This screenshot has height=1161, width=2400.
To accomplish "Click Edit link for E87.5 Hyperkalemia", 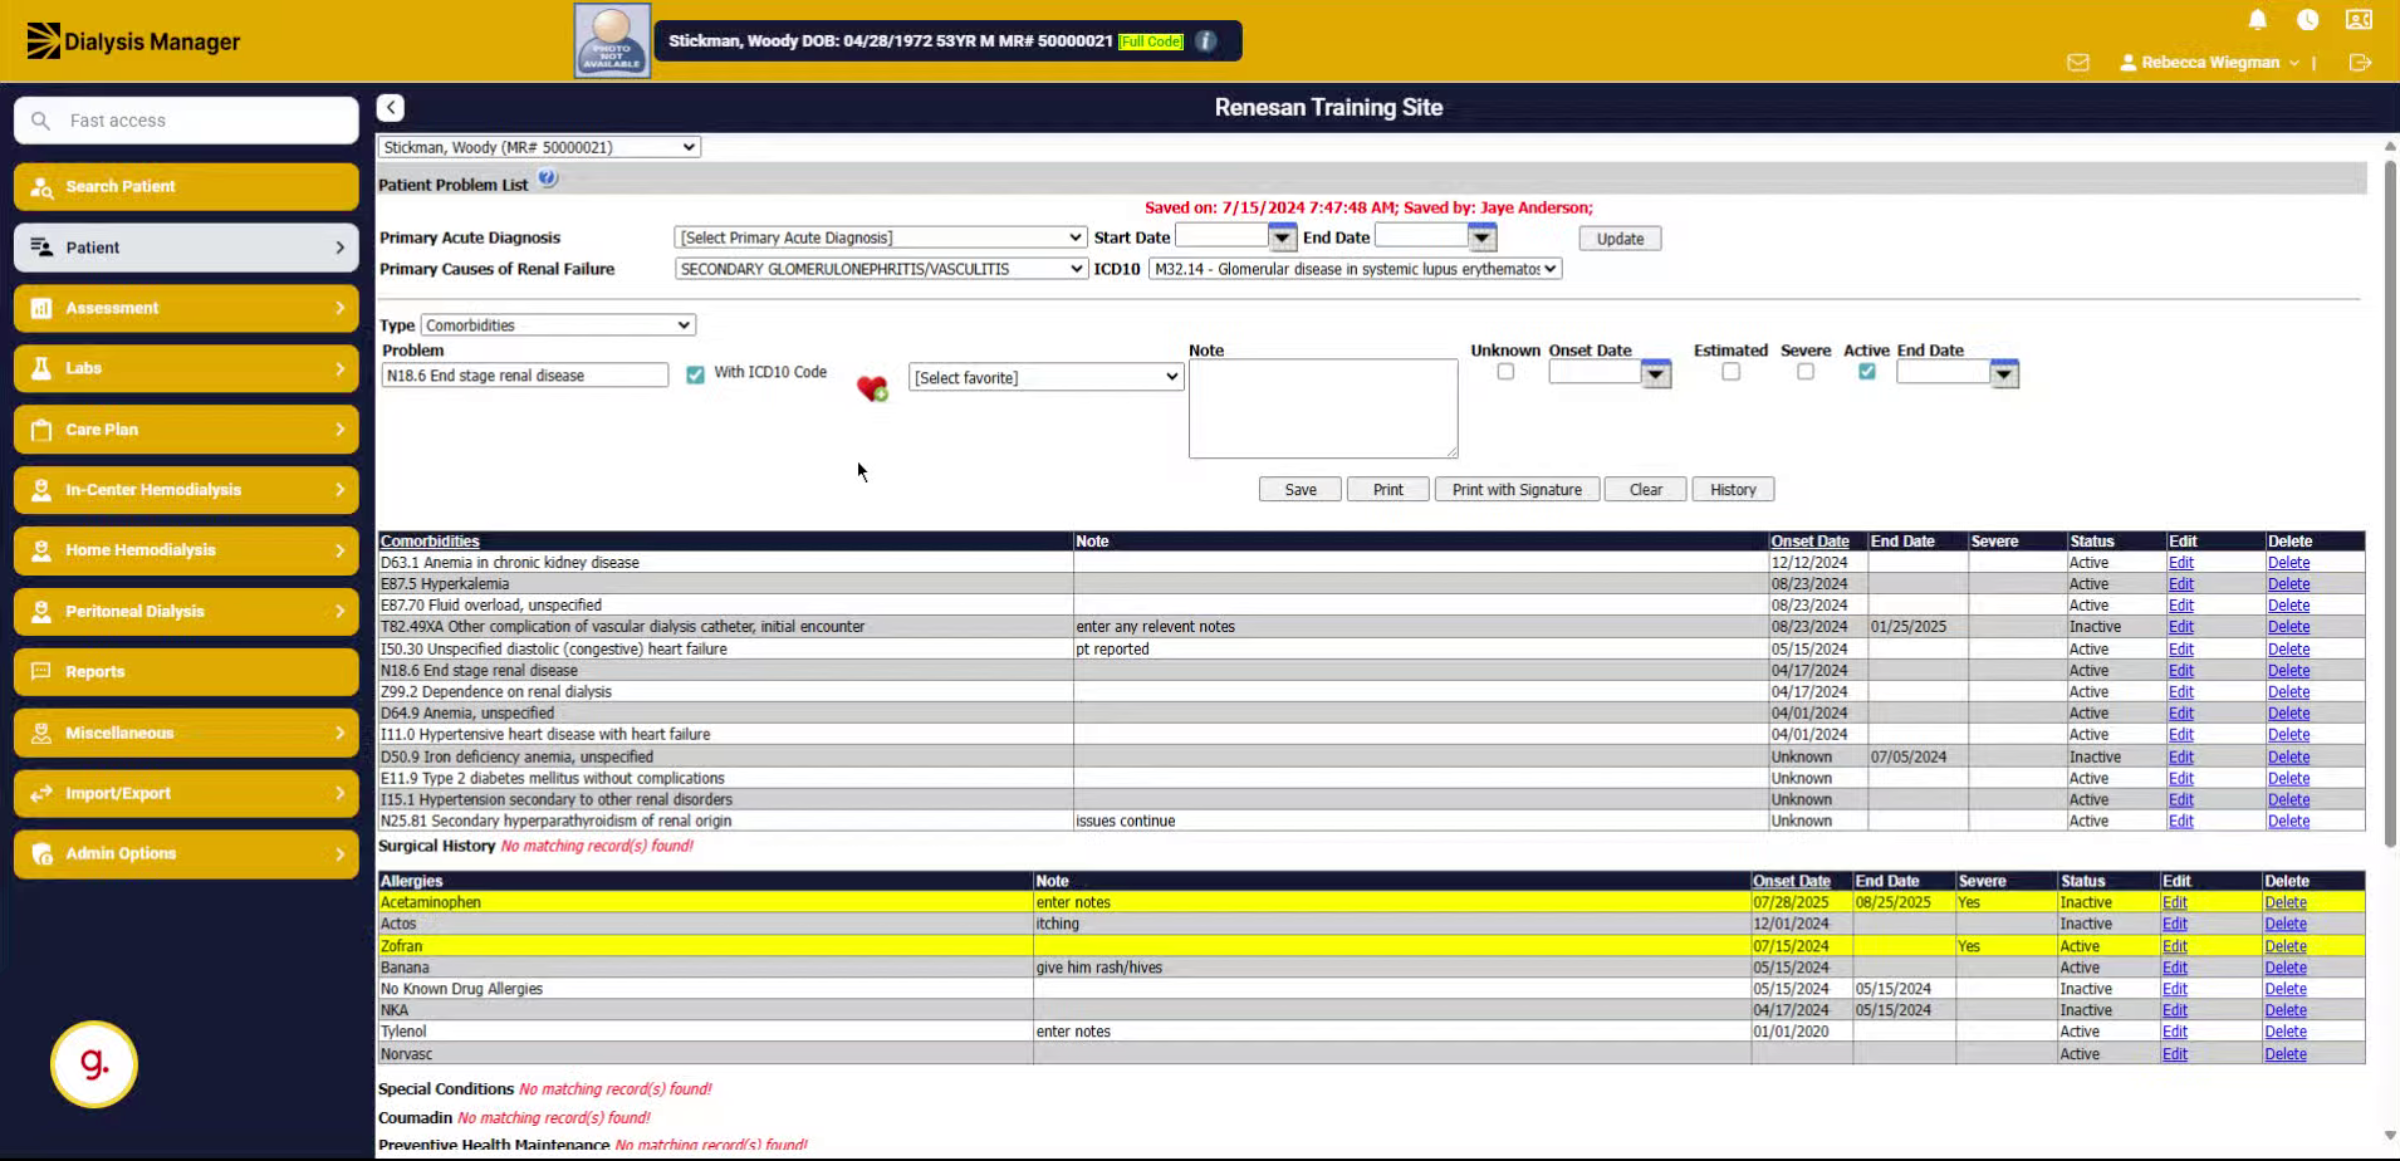I will pyautogui.click(x=2180, y=584).
